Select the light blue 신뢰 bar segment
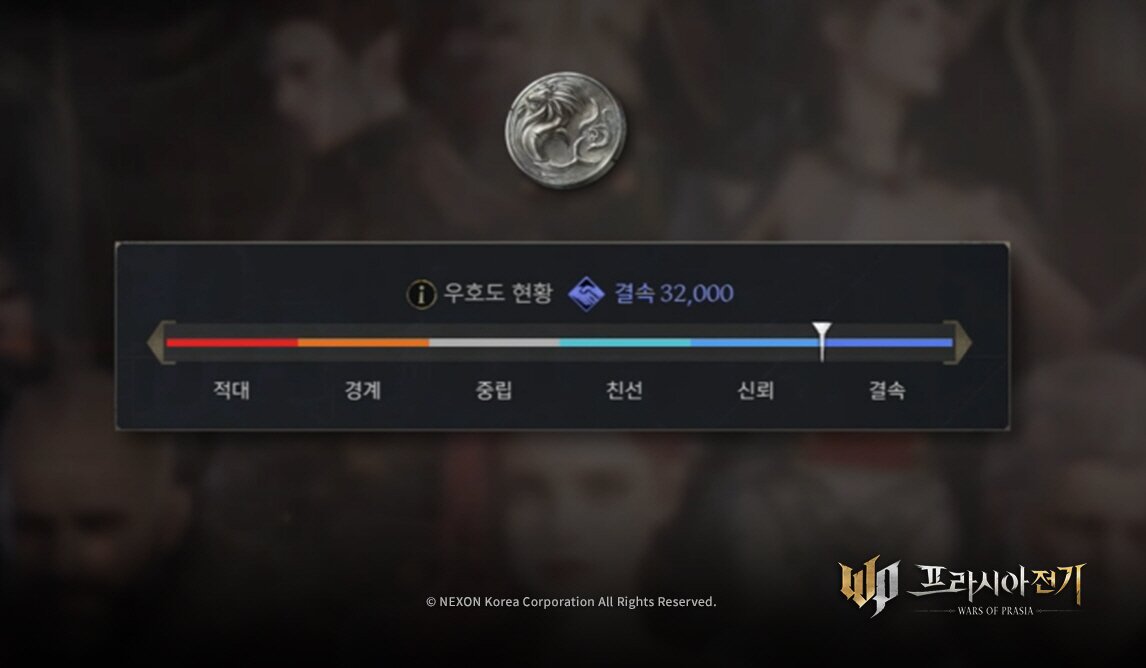The width and height of the screenshot is (1146, 668). click(756, 342)
